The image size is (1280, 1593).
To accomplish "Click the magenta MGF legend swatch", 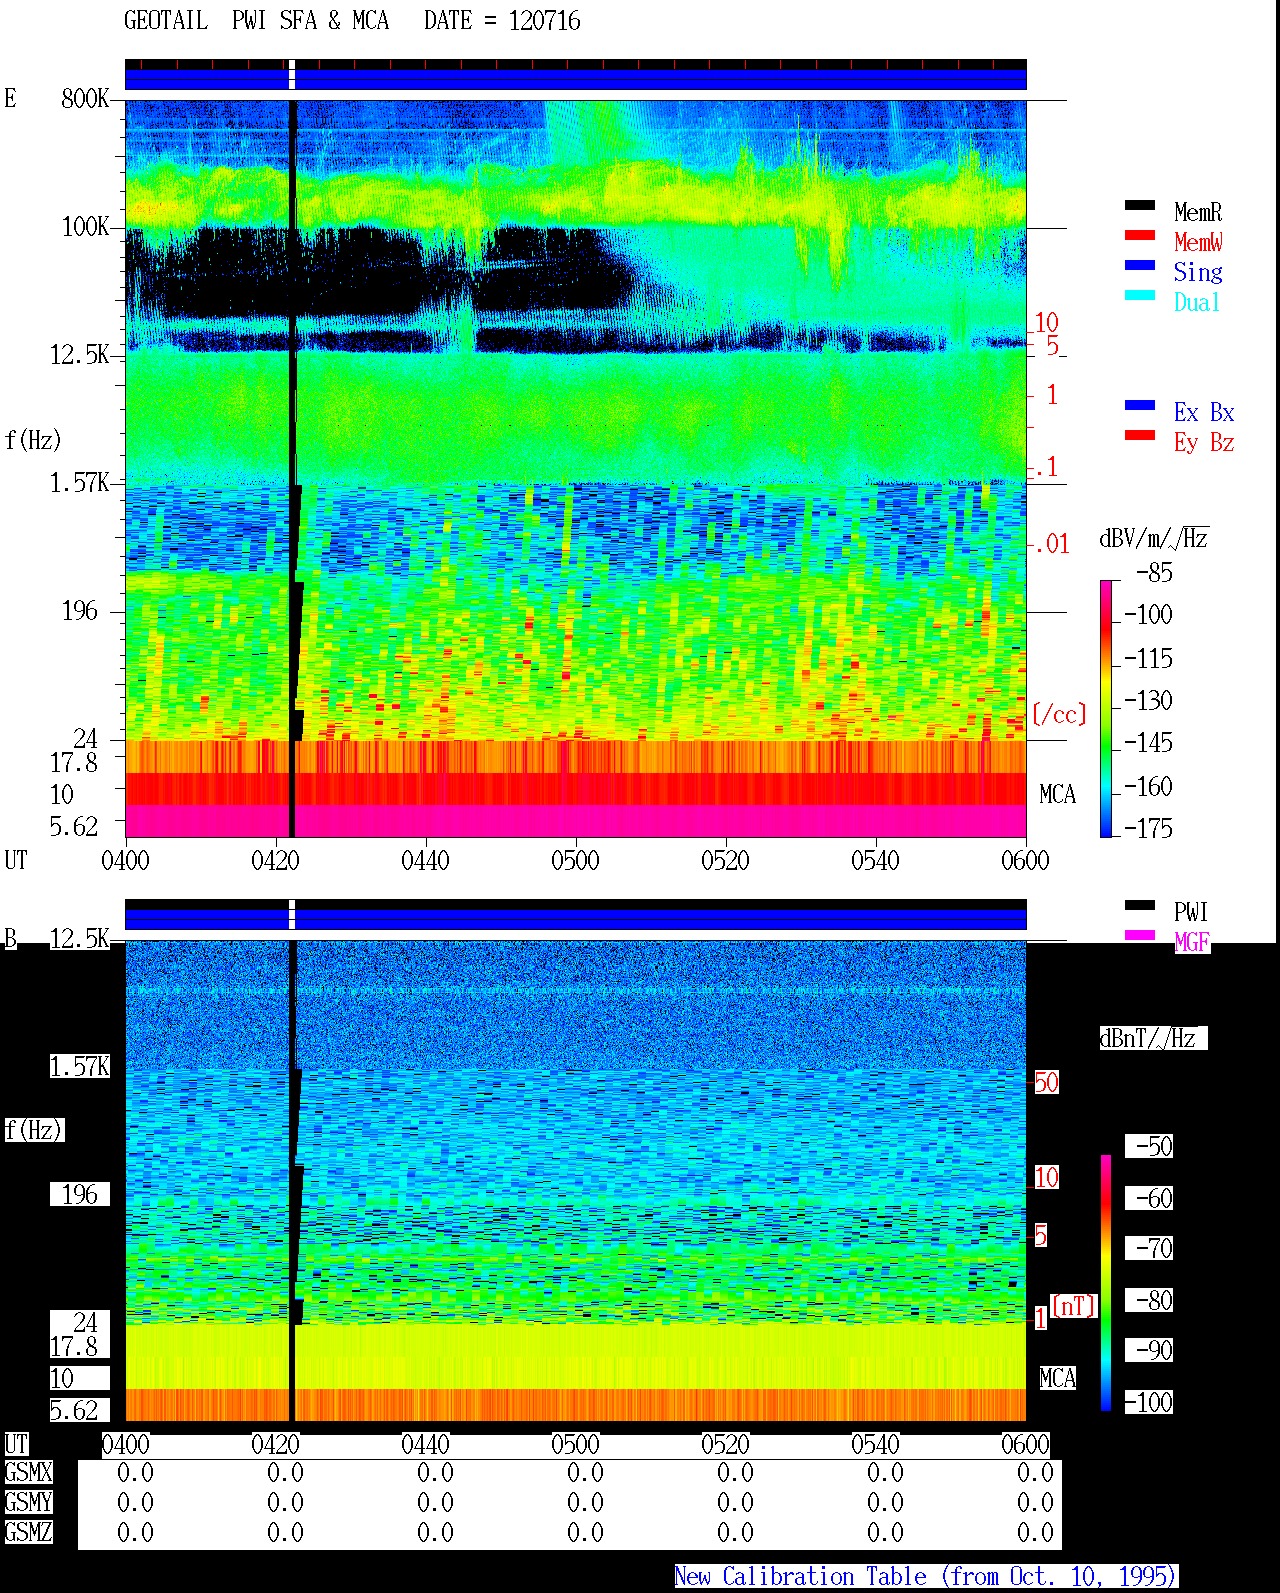I will pos(1140,935).
